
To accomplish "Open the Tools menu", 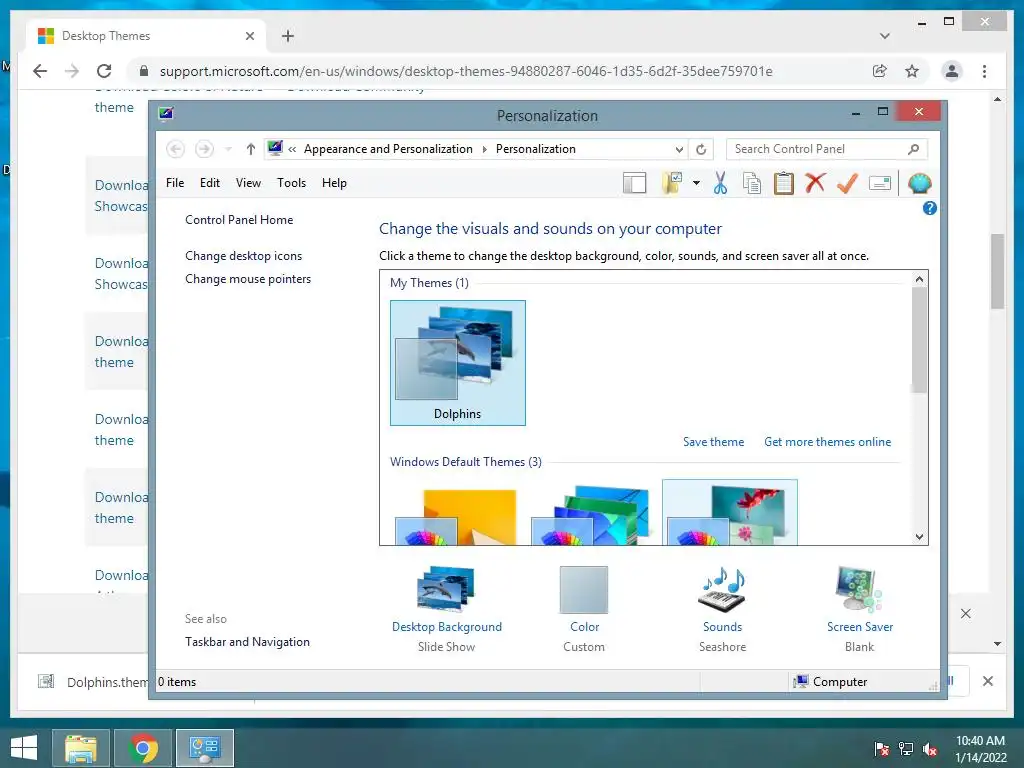I will coord(291,183).
